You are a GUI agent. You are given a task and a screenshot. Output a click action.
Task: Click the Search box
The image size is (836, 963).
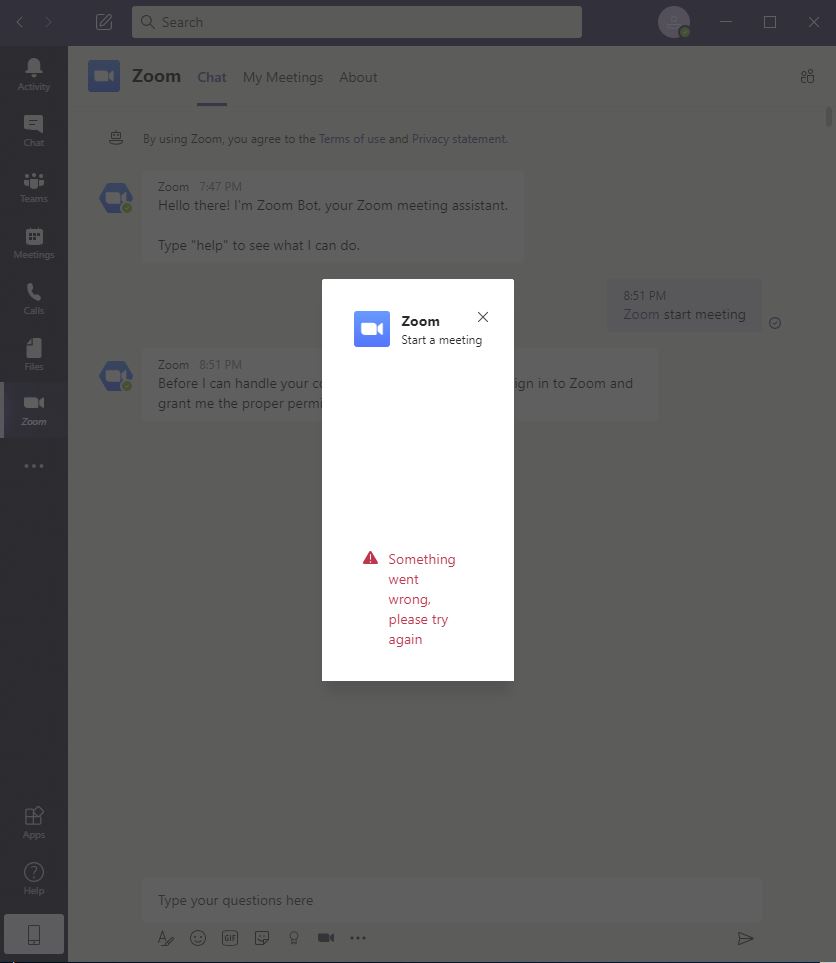pos(357,22)
